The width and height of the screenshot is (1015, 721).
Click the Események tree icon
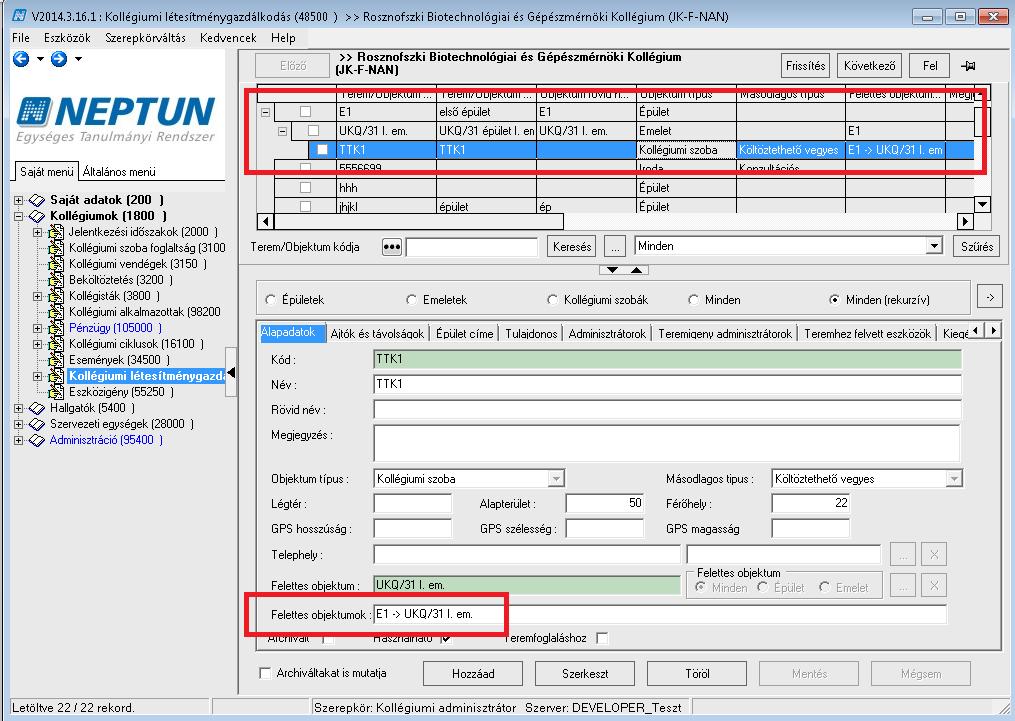(56, 359)
